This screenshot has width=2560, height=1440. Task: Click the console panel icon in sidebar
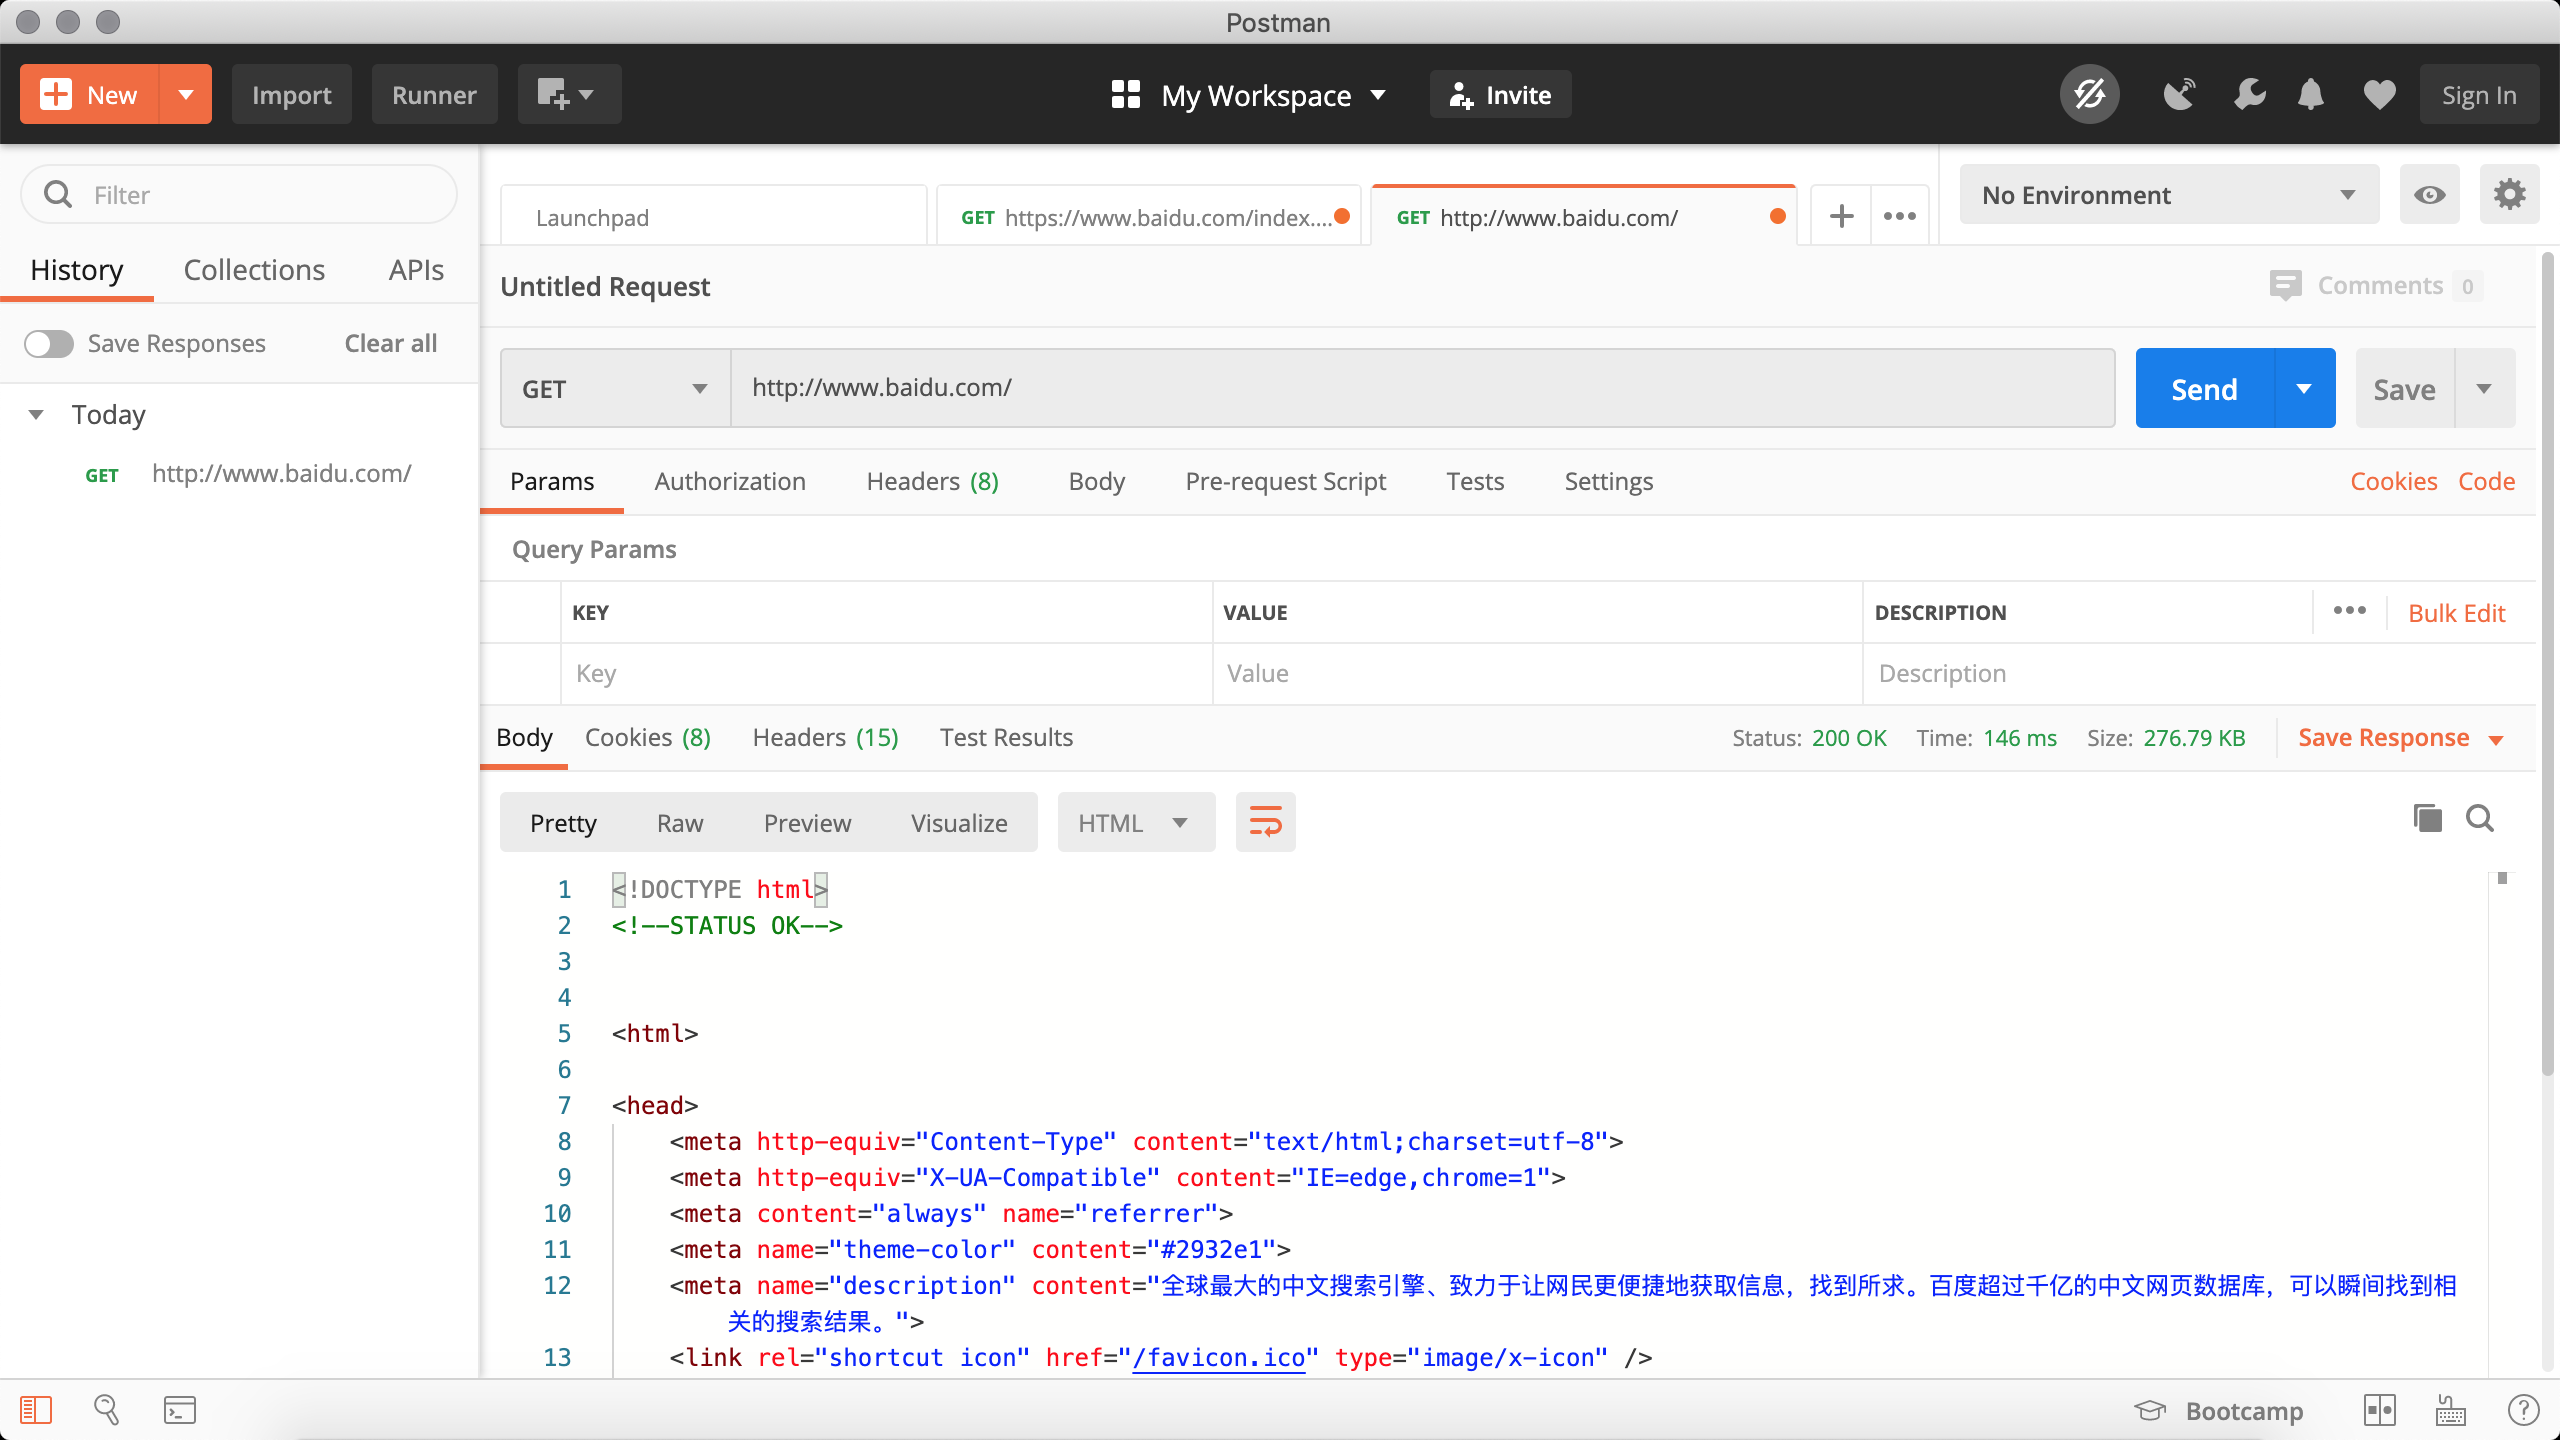pyautogui.click(x=176, y=1410)
